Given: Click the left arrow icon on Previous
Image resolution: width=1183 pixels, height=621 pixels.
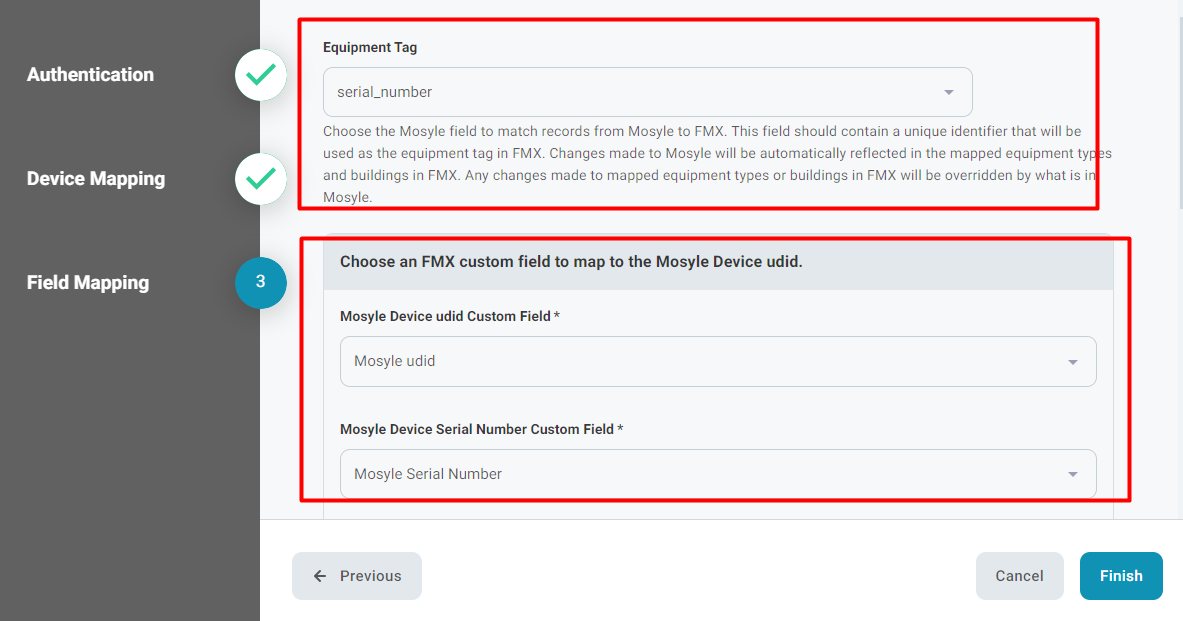Looking at the screenshot, I should [x=320, y=576].
